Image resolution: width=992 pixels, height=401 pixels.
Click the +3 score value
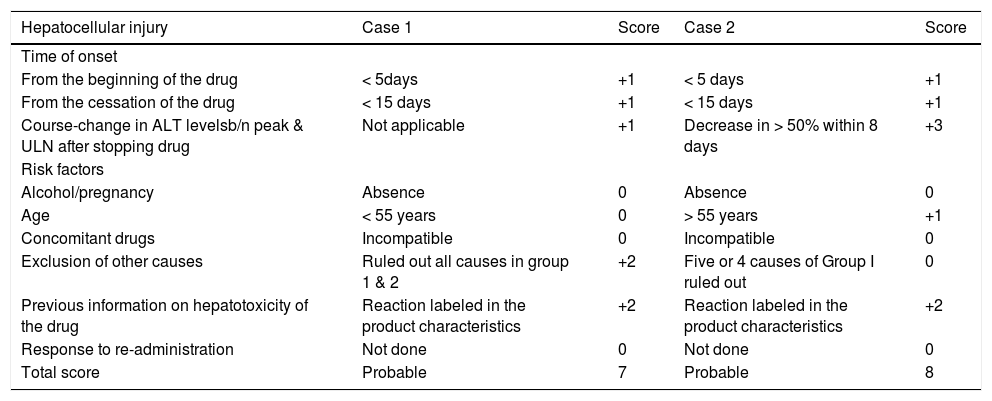pyautogui.click(x=936, y=125)
